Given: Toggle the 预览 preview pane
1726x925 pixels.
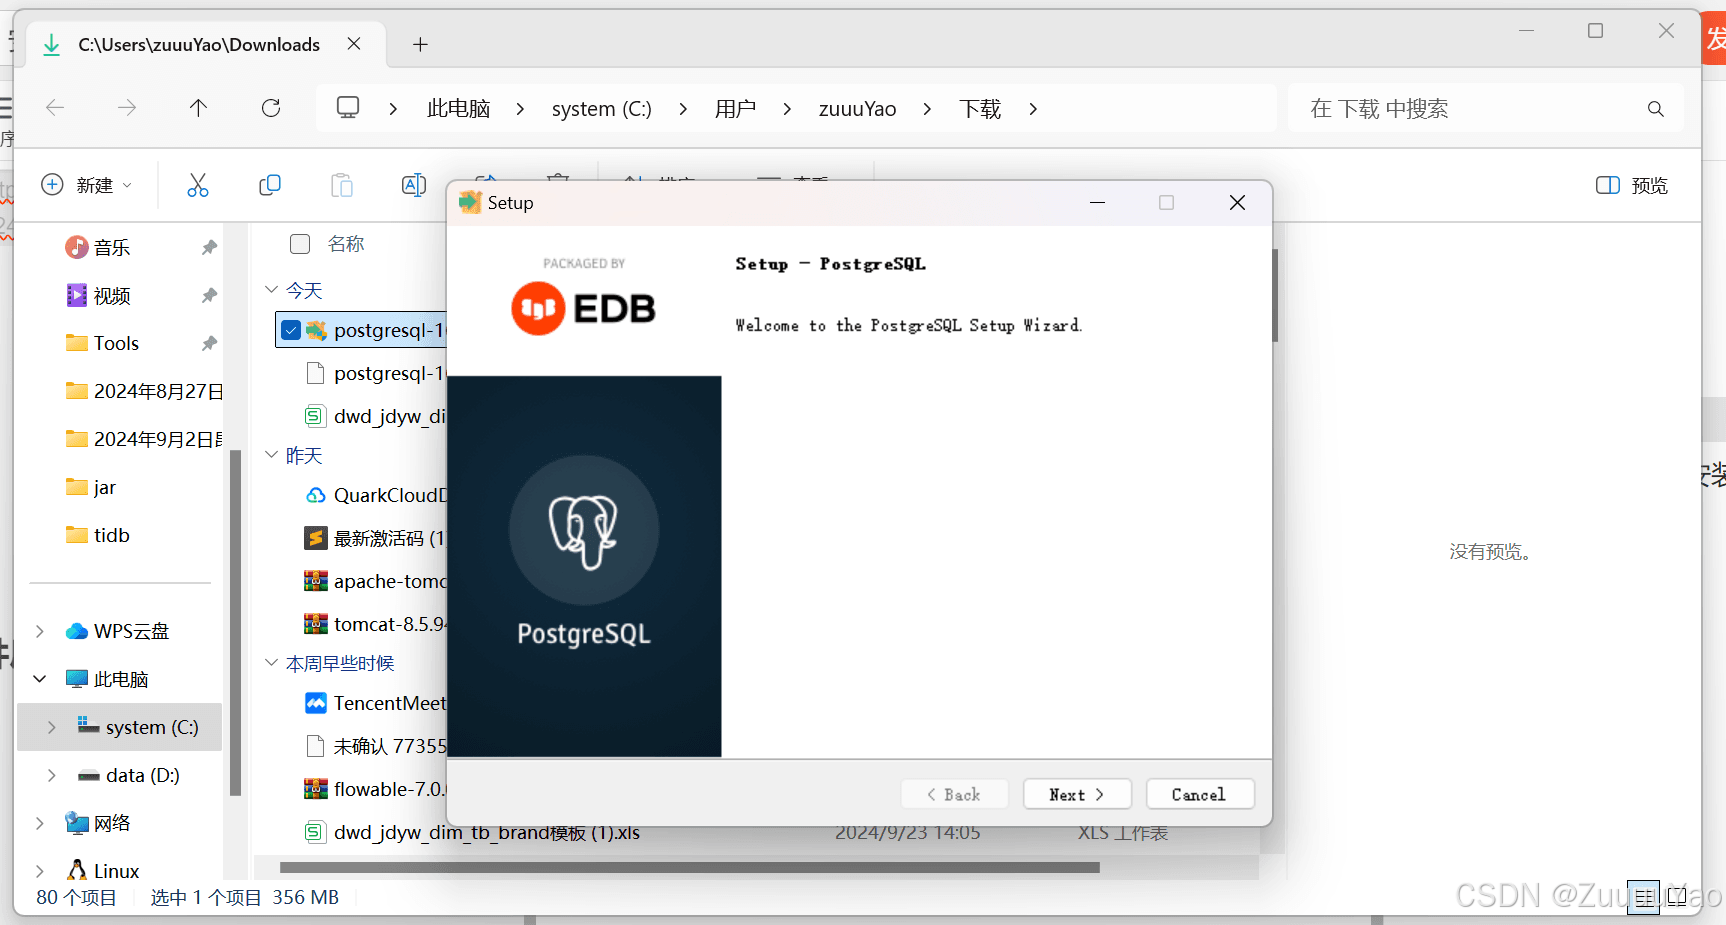Looking at the screenshot, I should [x=1632, y=185].
